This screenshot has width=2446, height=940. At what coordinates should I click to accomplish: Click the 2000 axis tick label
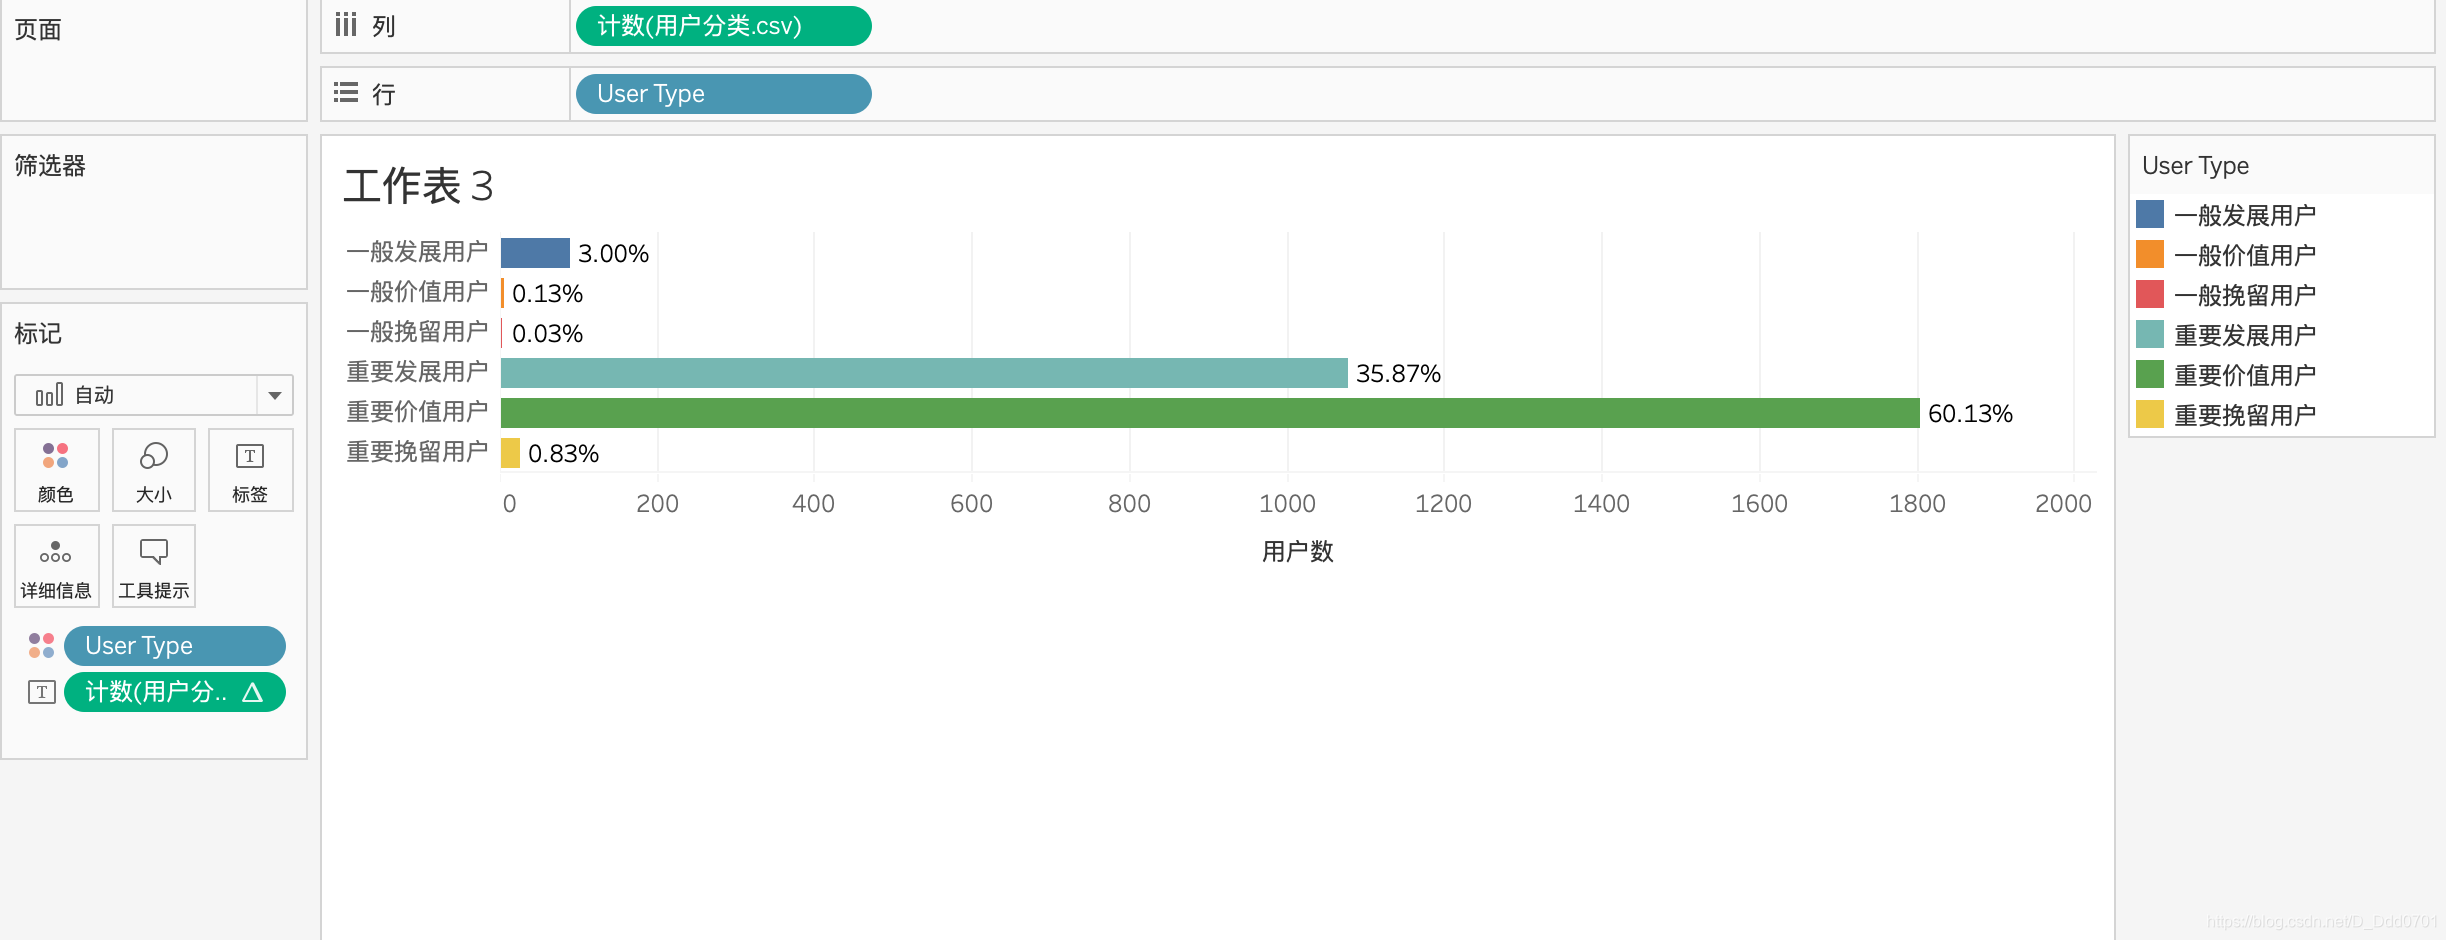(x=2063, y=504)
